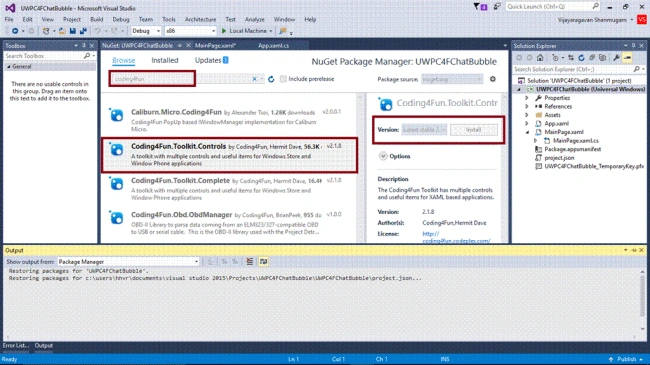Click the Show All Files icon
The image size is (650, 365).
(602, 58)
